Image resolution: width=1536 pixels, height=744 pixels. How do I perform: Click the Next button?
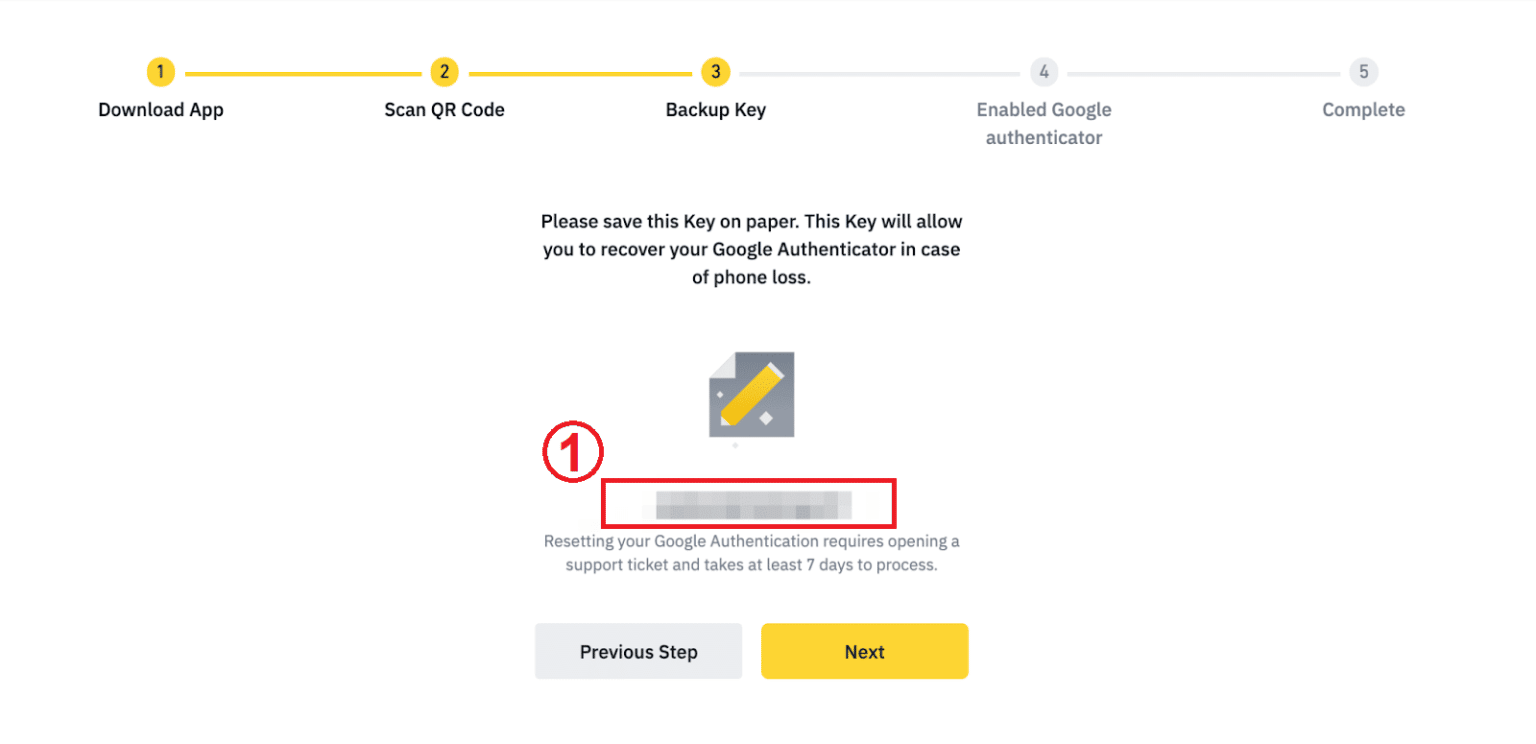(x=864, y=651)
